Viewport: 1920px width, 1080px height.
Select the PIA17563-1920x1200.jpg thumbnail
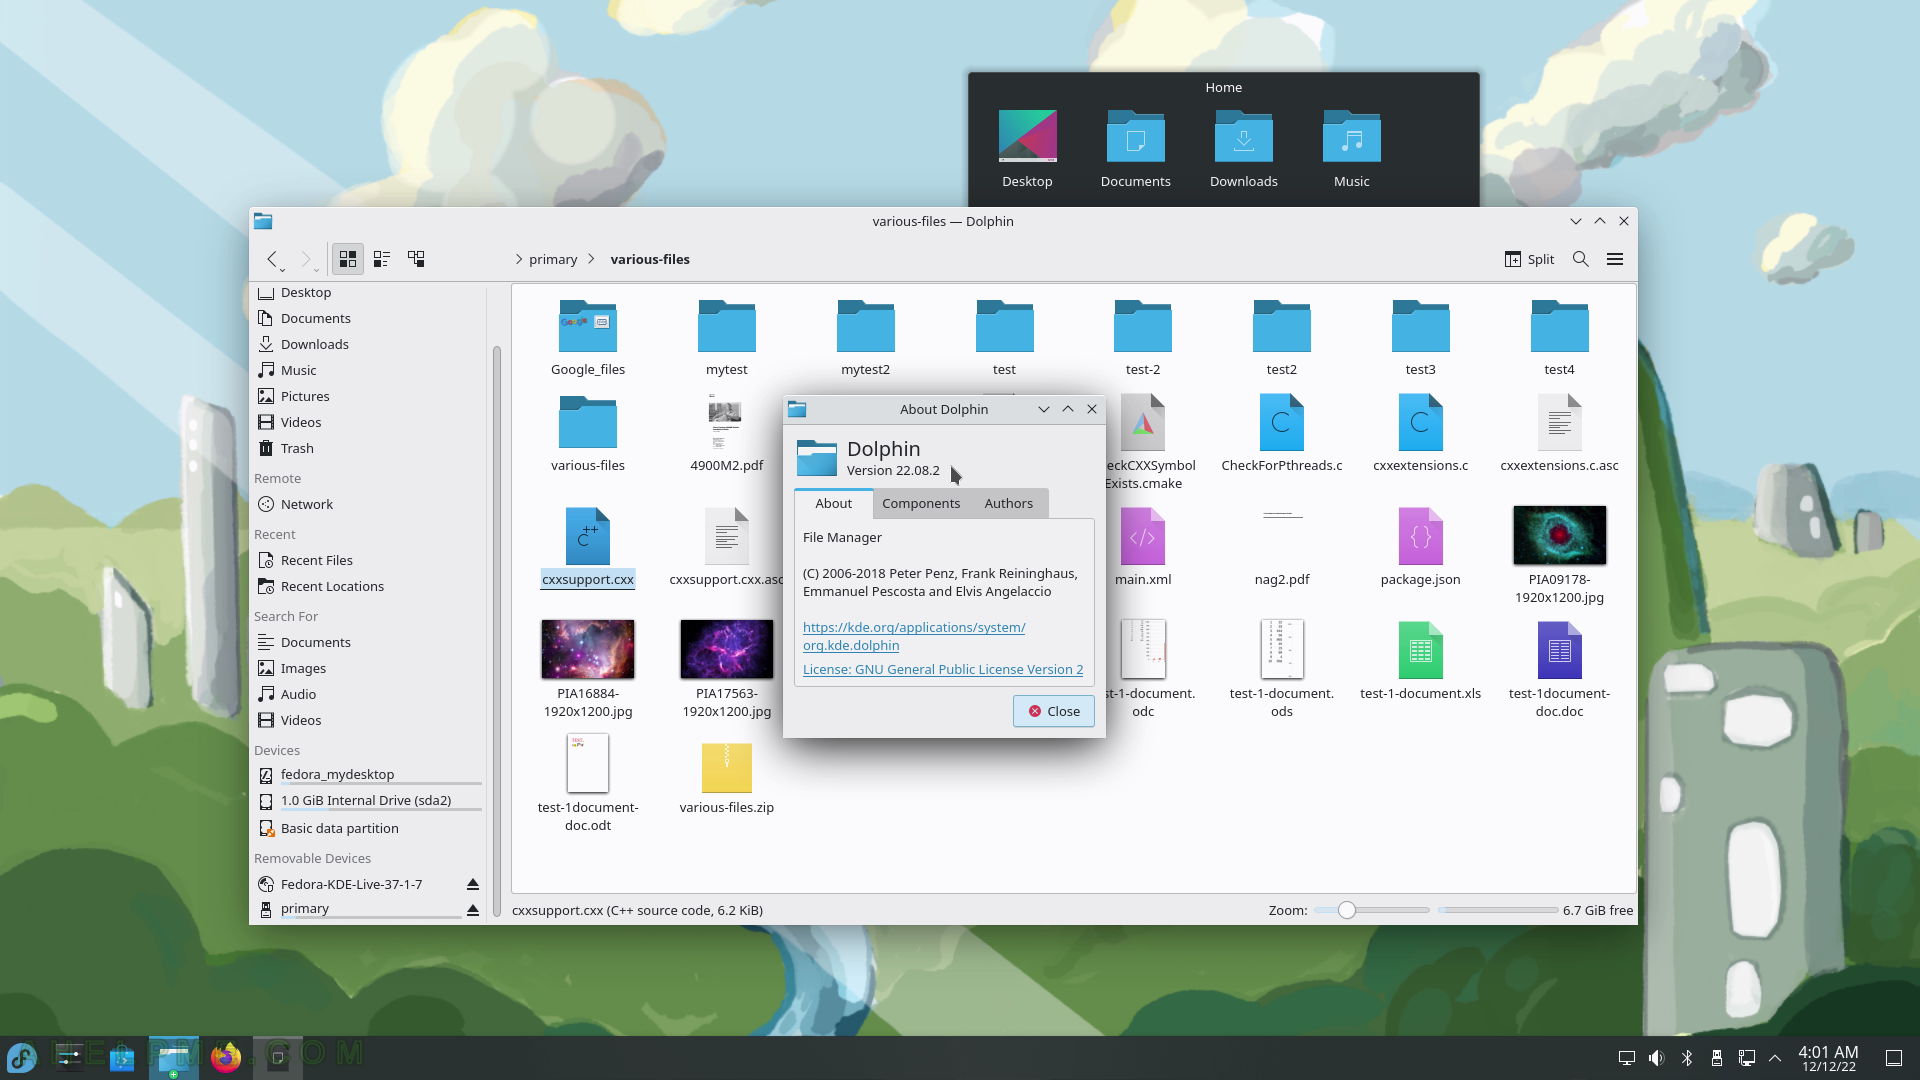click(x=727, y=649)
